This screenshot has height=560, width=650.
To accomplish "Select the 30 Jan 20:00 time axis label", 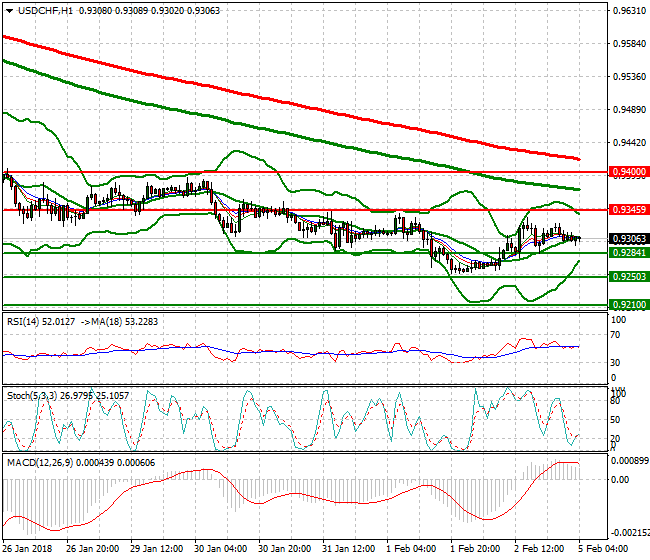I will (x=284, y=549).
